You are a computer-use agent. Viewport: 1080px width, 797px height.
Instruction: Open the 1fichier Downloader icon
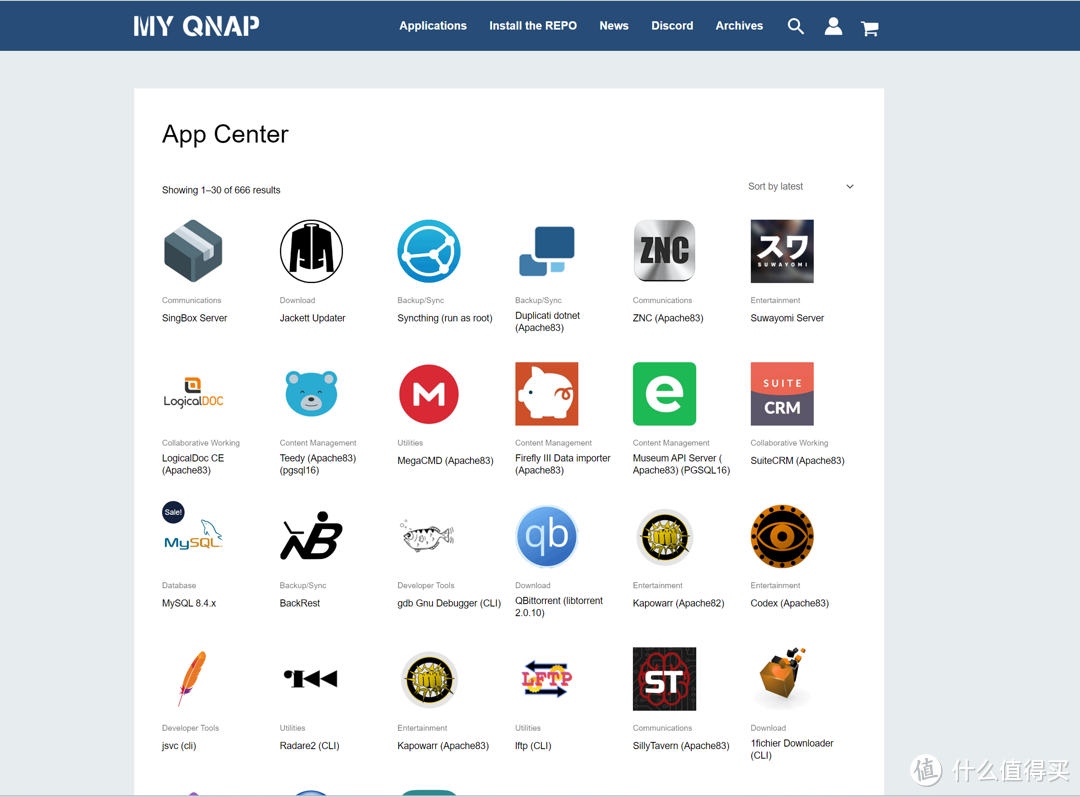pos(782,679)
